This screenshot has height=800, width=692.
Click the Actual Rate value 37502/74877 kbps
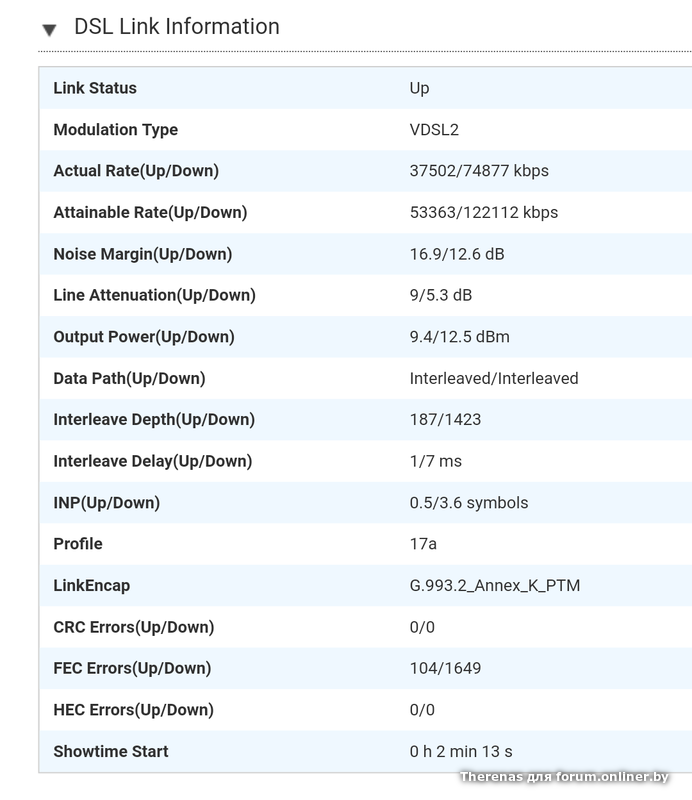point(479,171)
